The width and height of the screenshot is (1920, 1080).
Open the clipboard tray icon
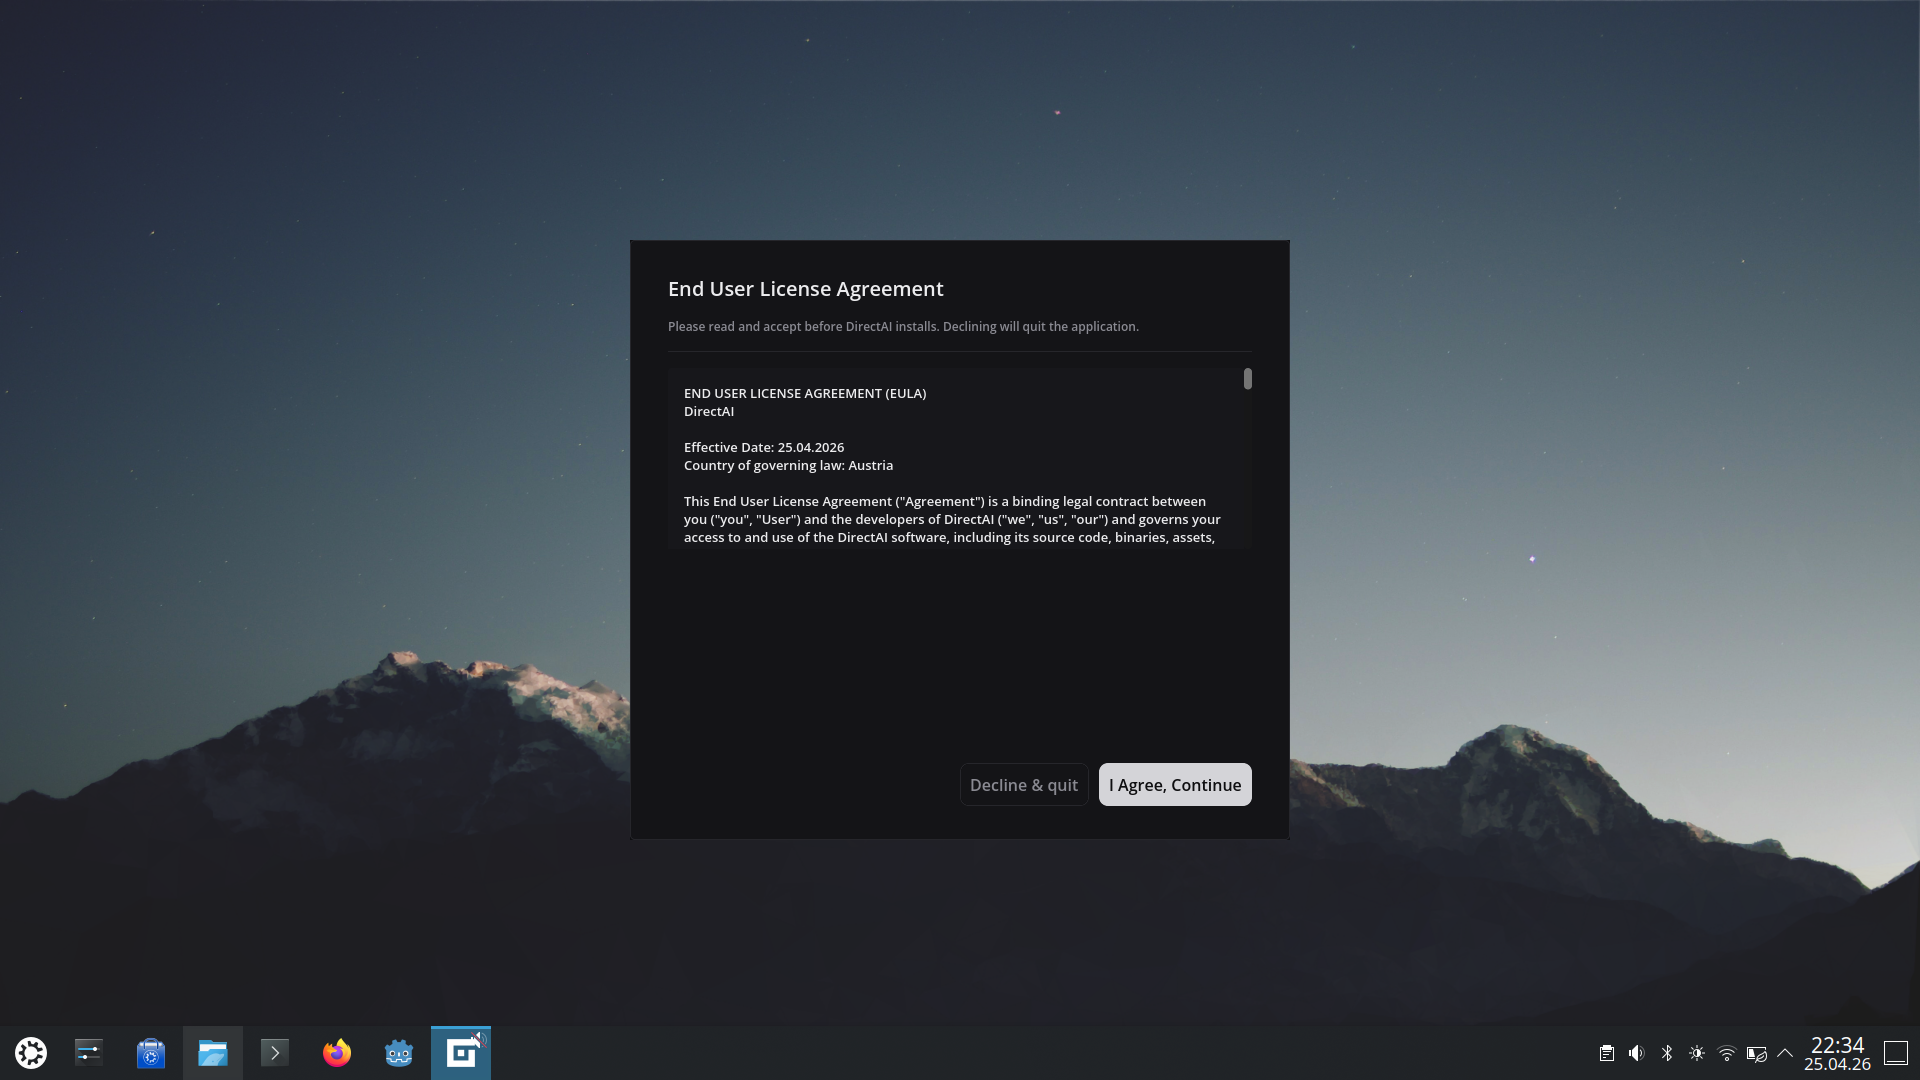(x=1606, y=1053)
